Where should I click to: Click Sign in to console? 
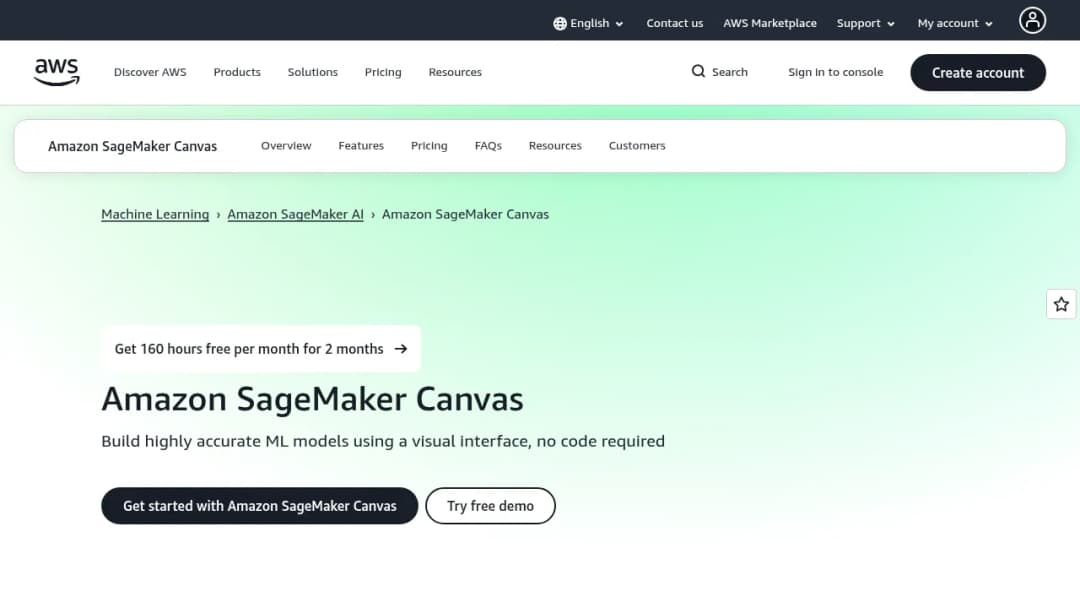pos(835,72)
